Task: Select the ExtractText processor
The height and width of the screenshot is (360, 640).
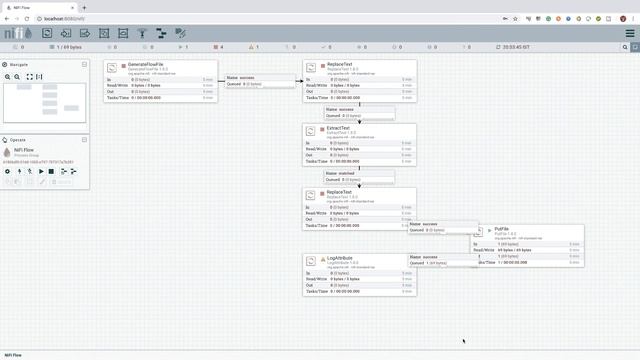Action: pyautogui.click(x=359, y=145)
